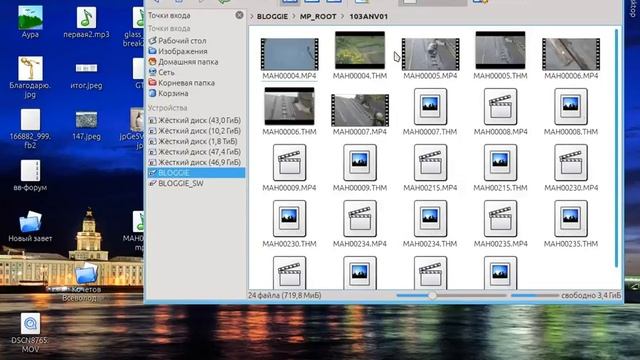Click MP_ROOT in the breadcrumb path

[x=318, y=17]
